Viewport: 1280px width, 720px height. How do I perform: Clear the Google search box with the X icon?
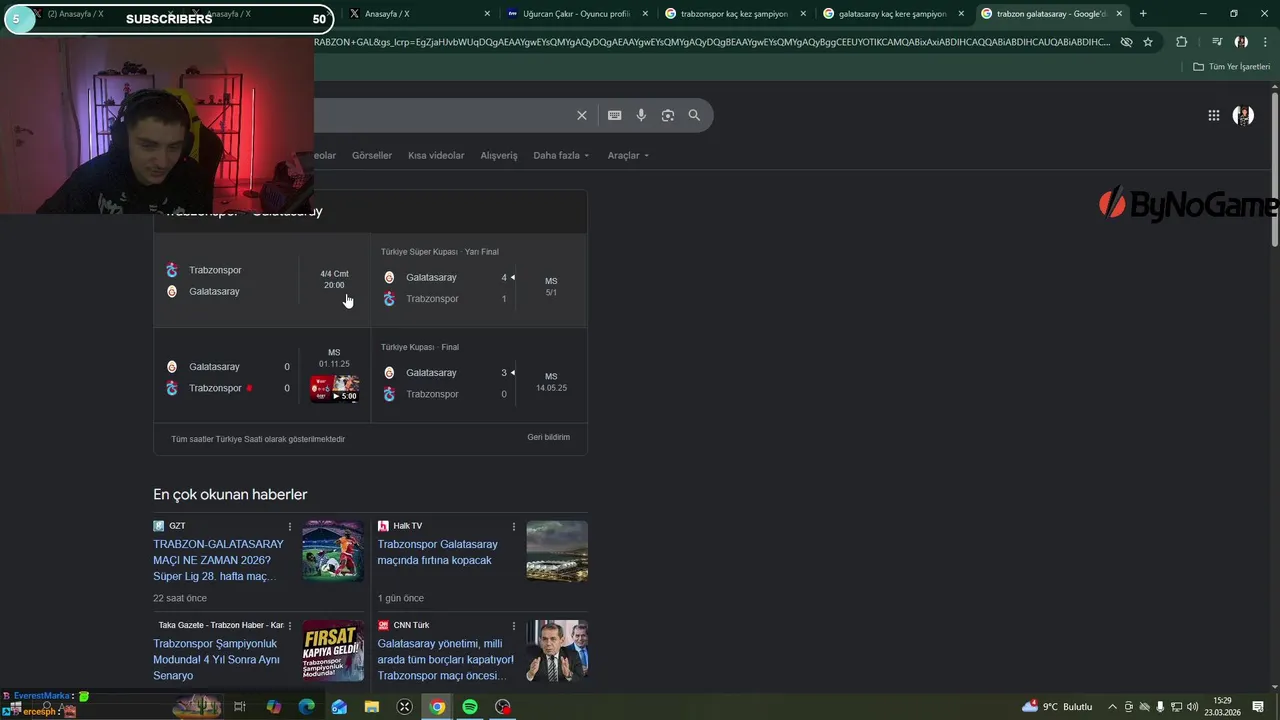coord(581,115)
